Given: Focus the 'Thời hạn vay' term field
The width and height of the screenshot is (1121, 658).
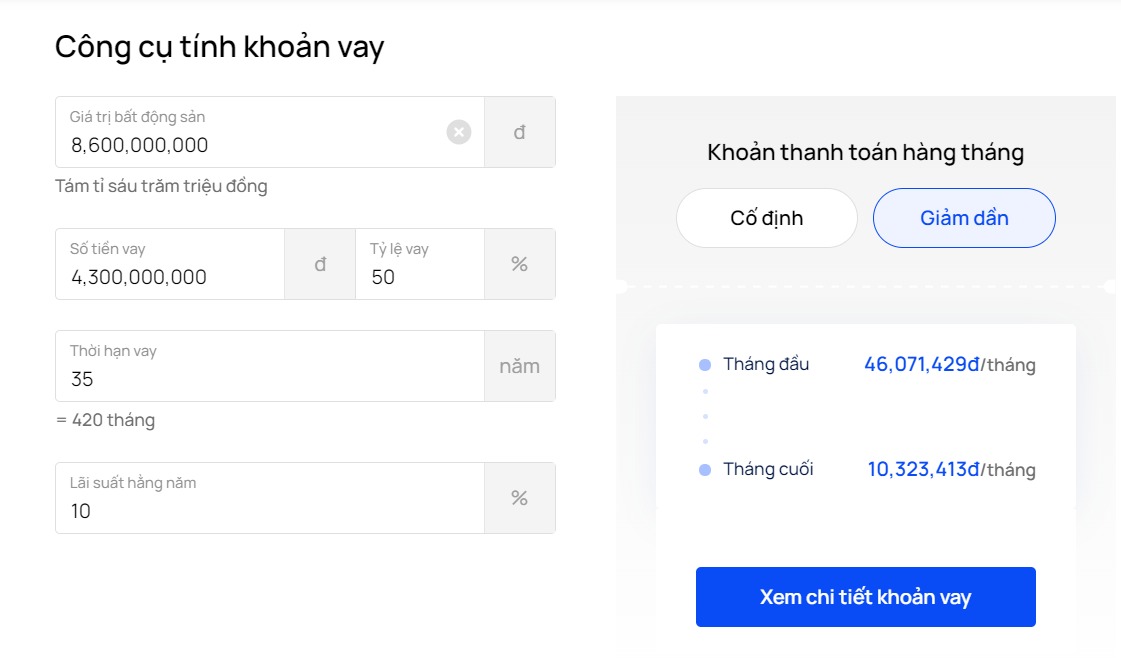Looking at the screenshot, I should point(270,379).
